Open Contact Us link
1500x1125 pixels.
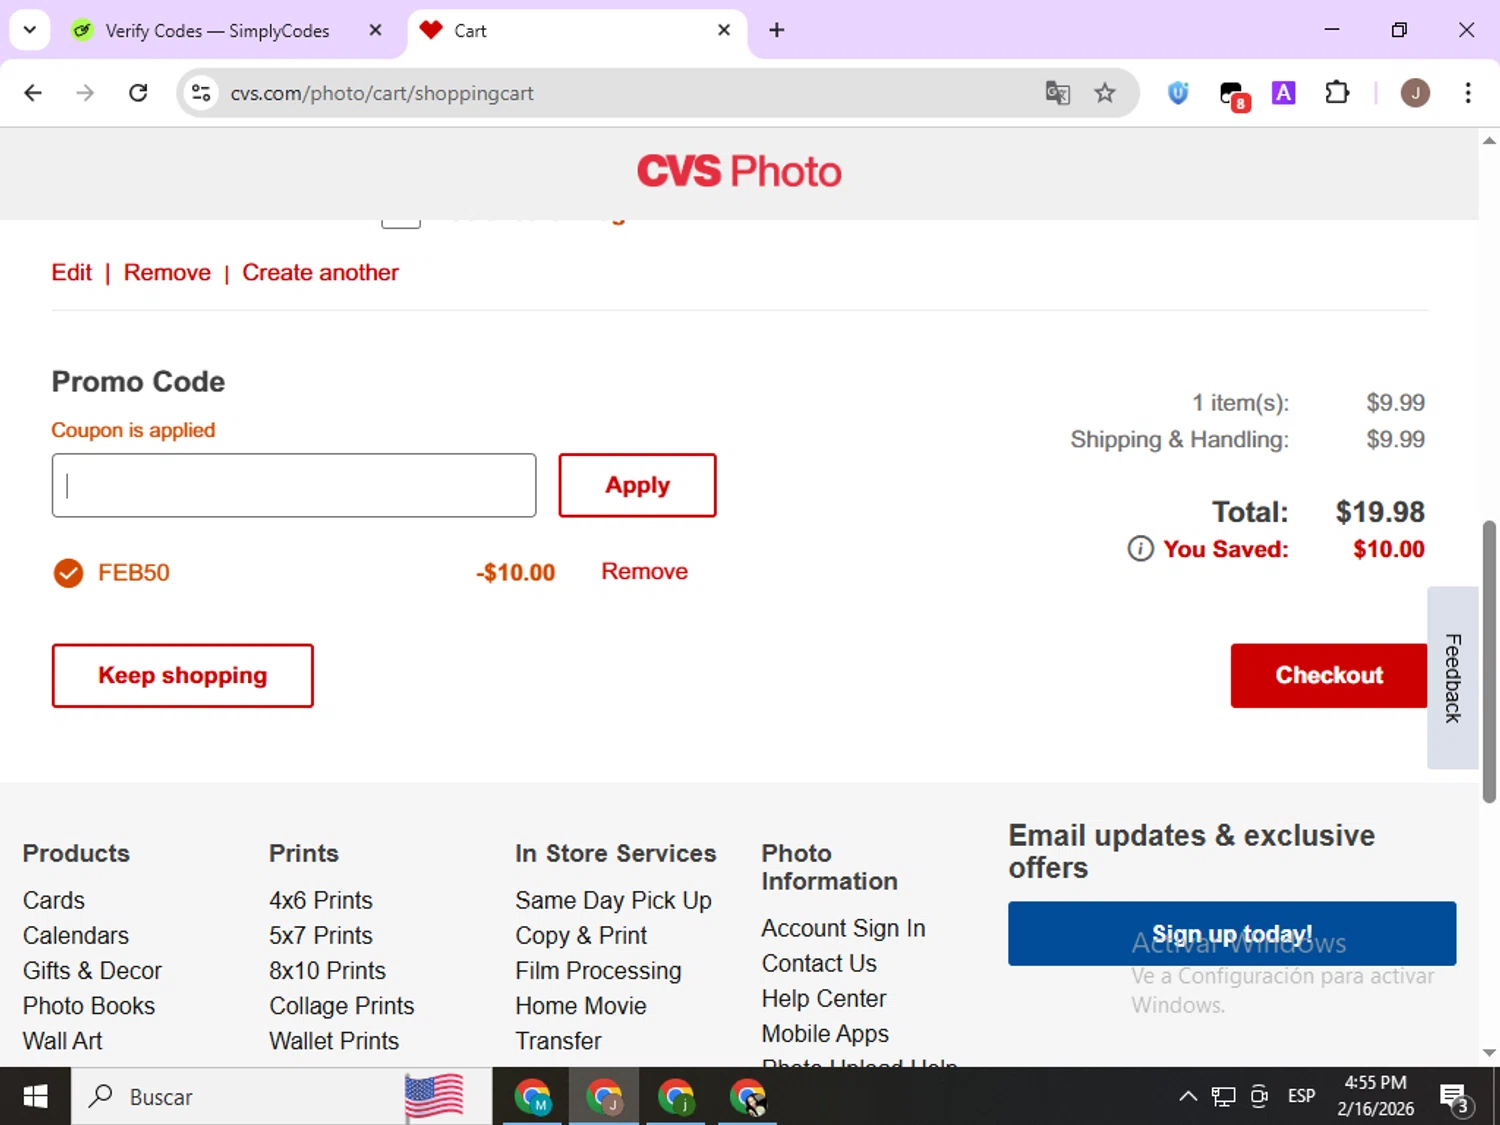[819, 964]
